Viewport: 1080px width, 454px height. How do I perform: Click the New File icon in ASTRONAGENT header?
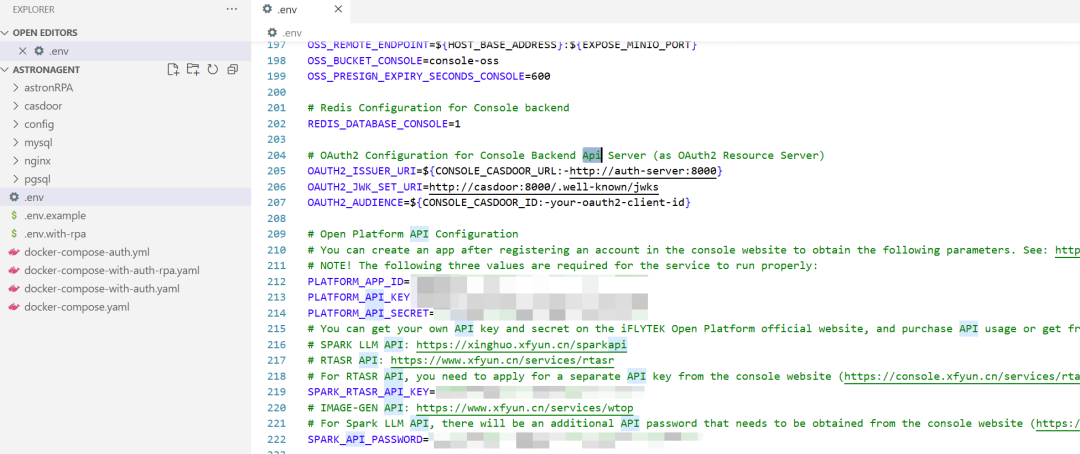[x=174, y=69]
